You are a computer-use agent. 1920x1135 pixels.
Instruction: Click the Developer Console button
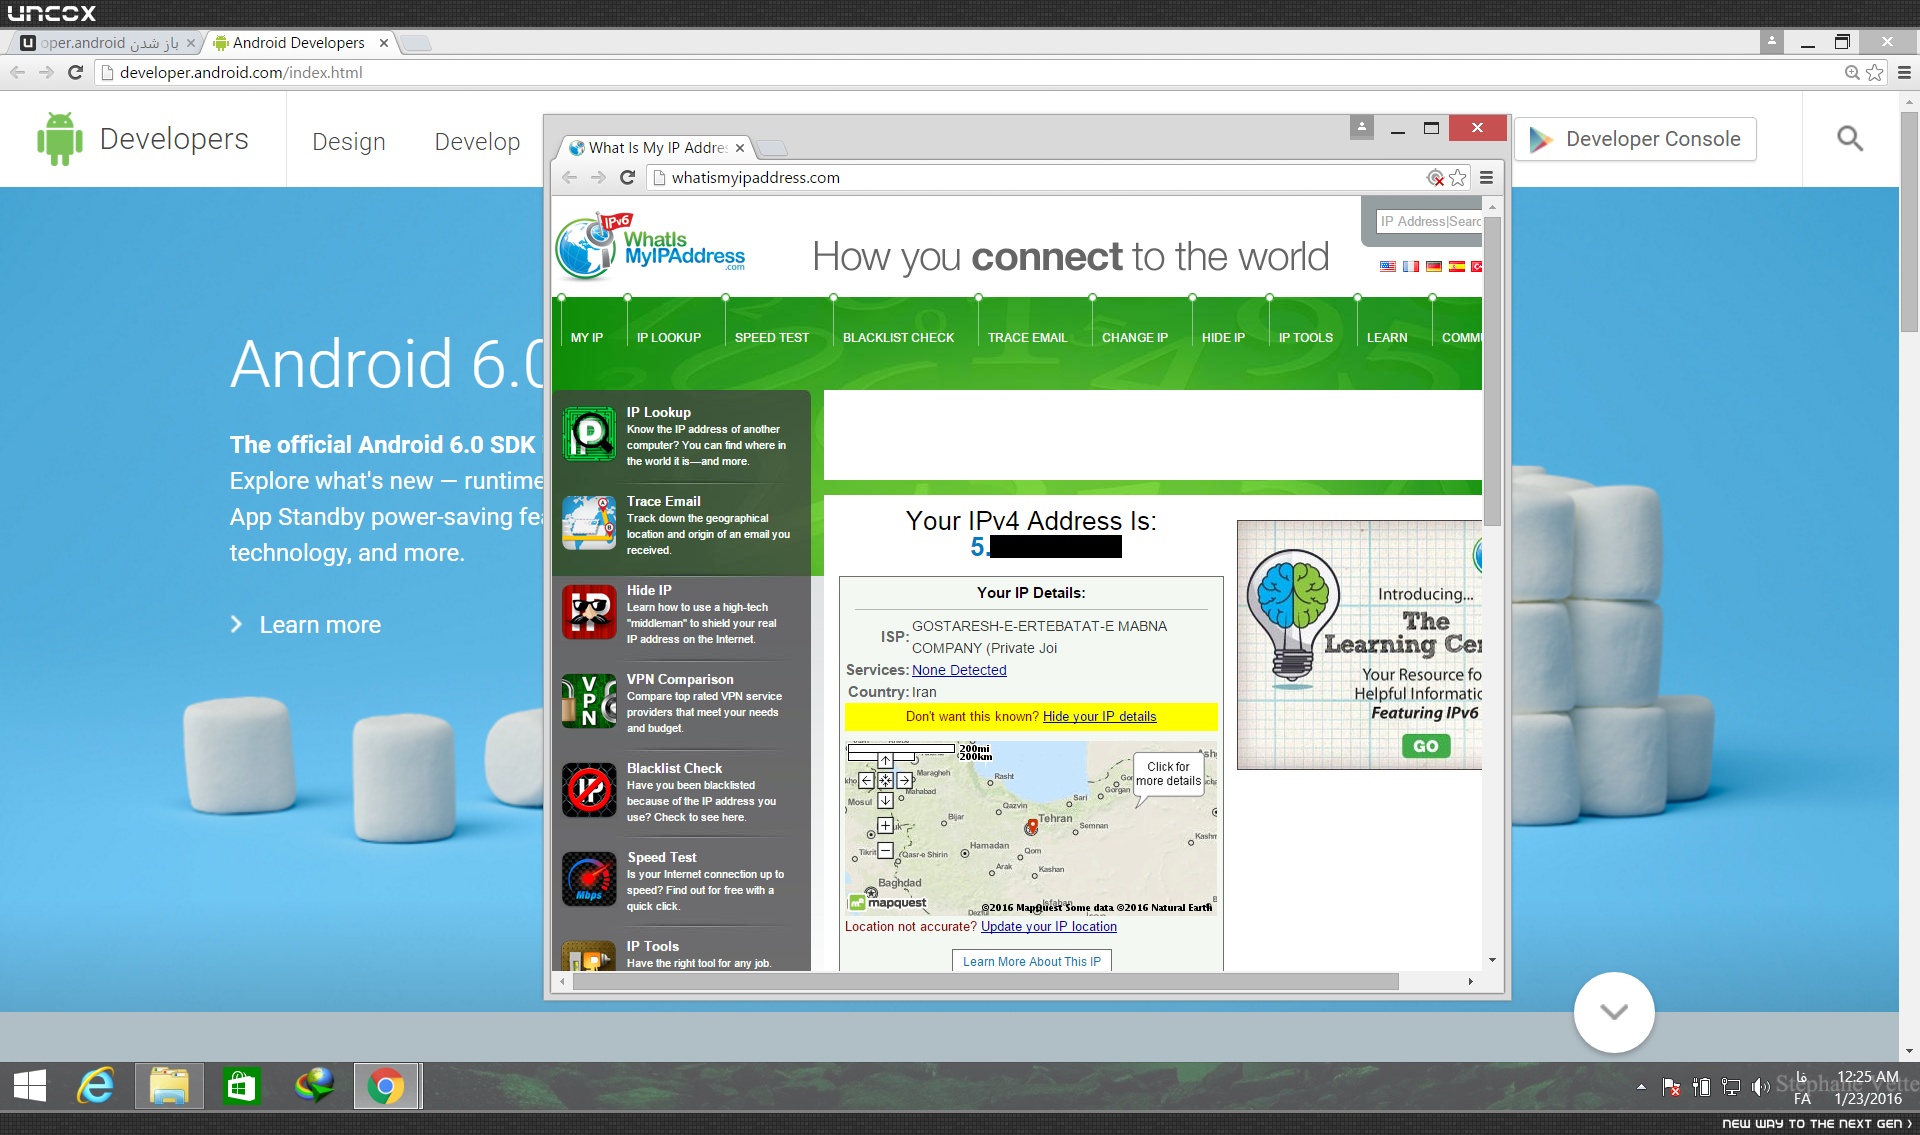click(1636, 139)
